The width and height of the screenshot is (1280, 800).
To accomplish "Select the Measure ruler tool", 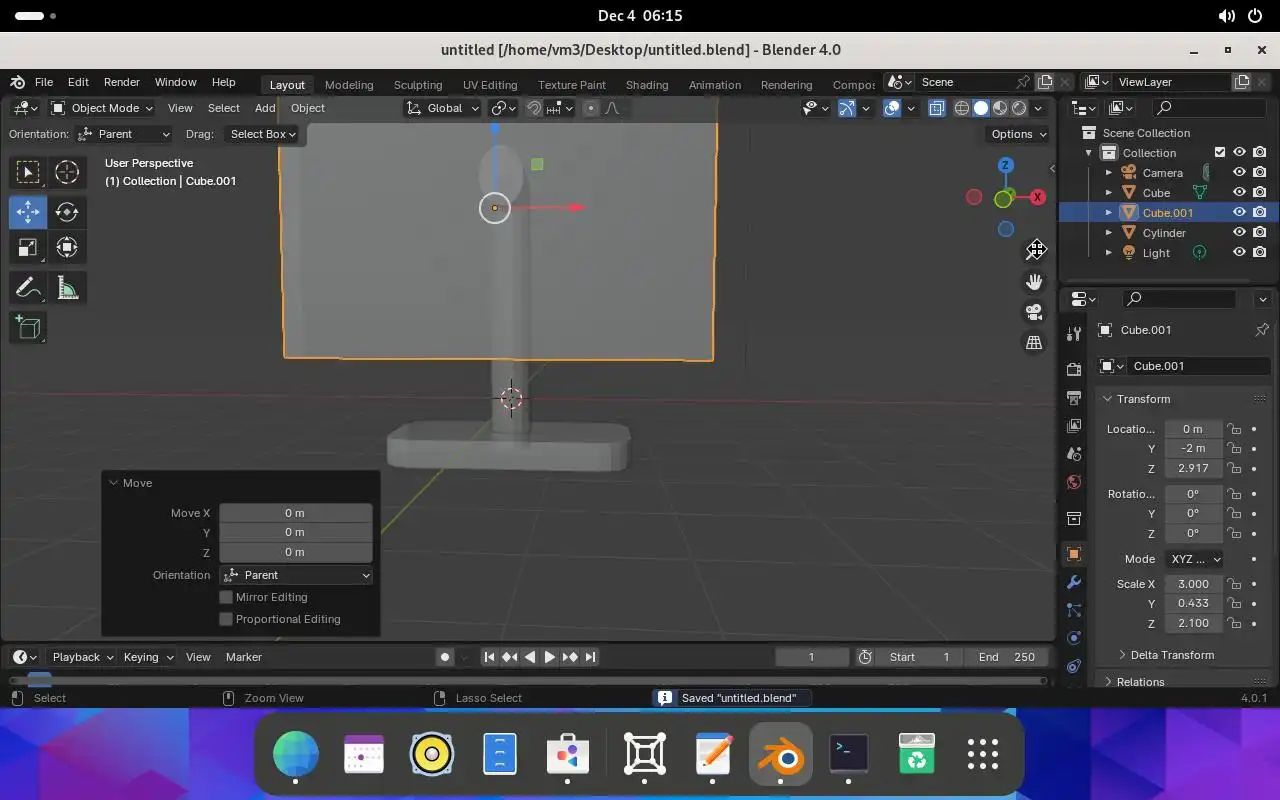I will [67, 289].
